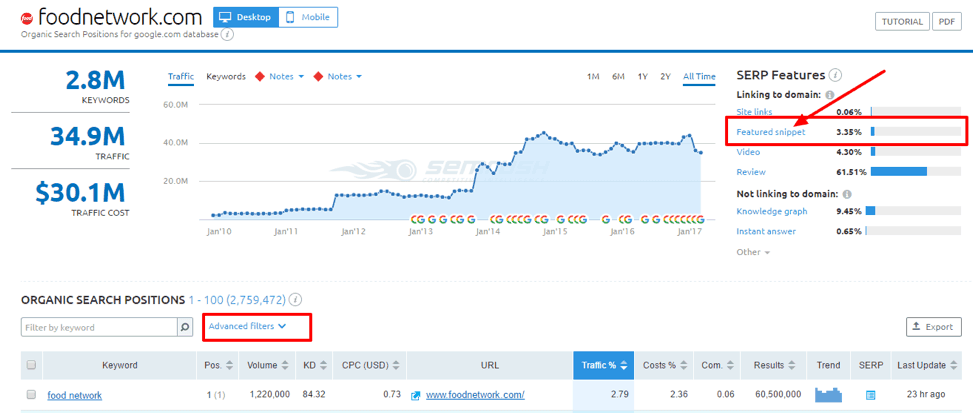Click the info icon next to SERP Features
Screen dimensions: 973x413
(x=835, y=75)
